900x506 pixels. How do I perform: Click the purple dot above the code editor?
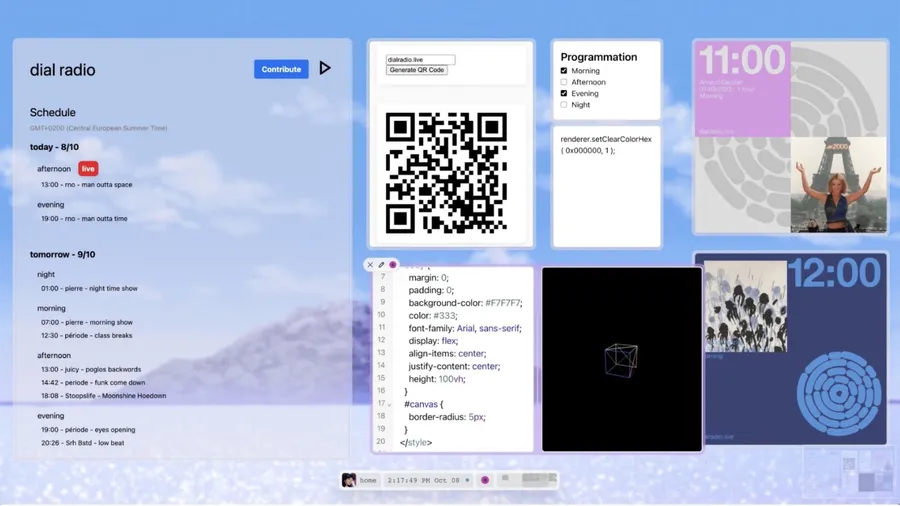coord(393,264)
